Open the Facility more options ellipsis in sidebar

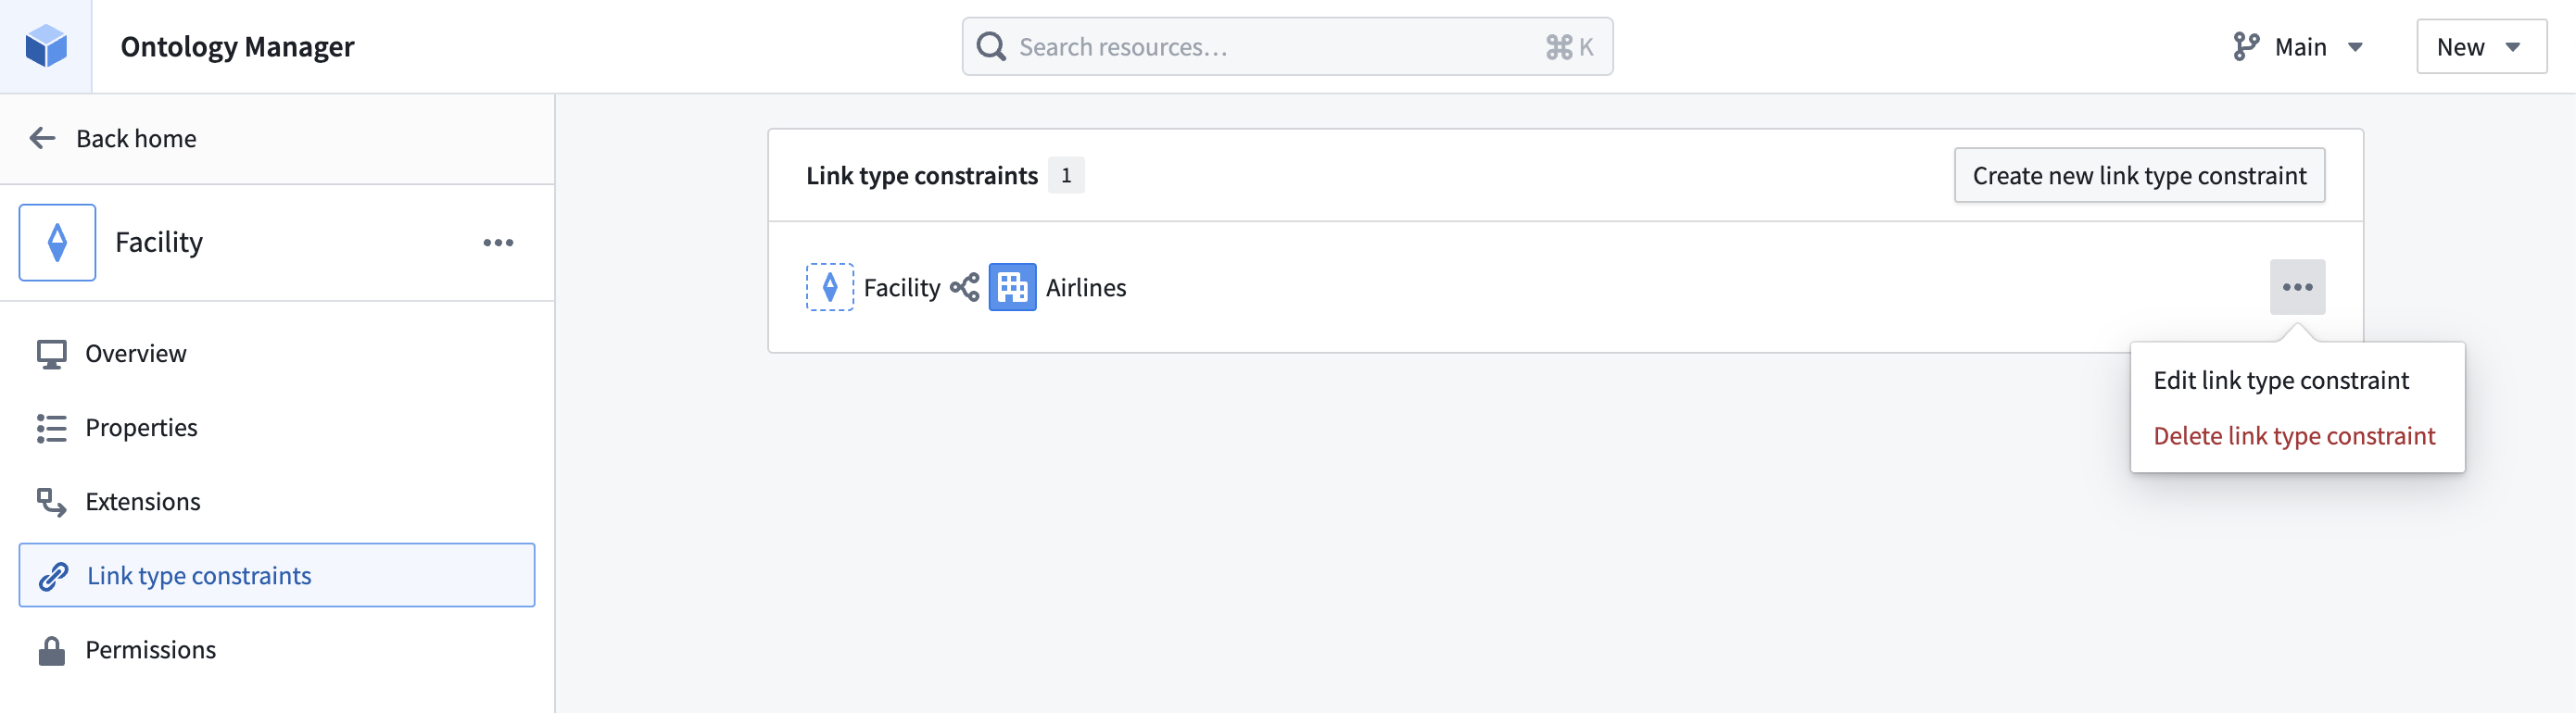coord(498,242)
